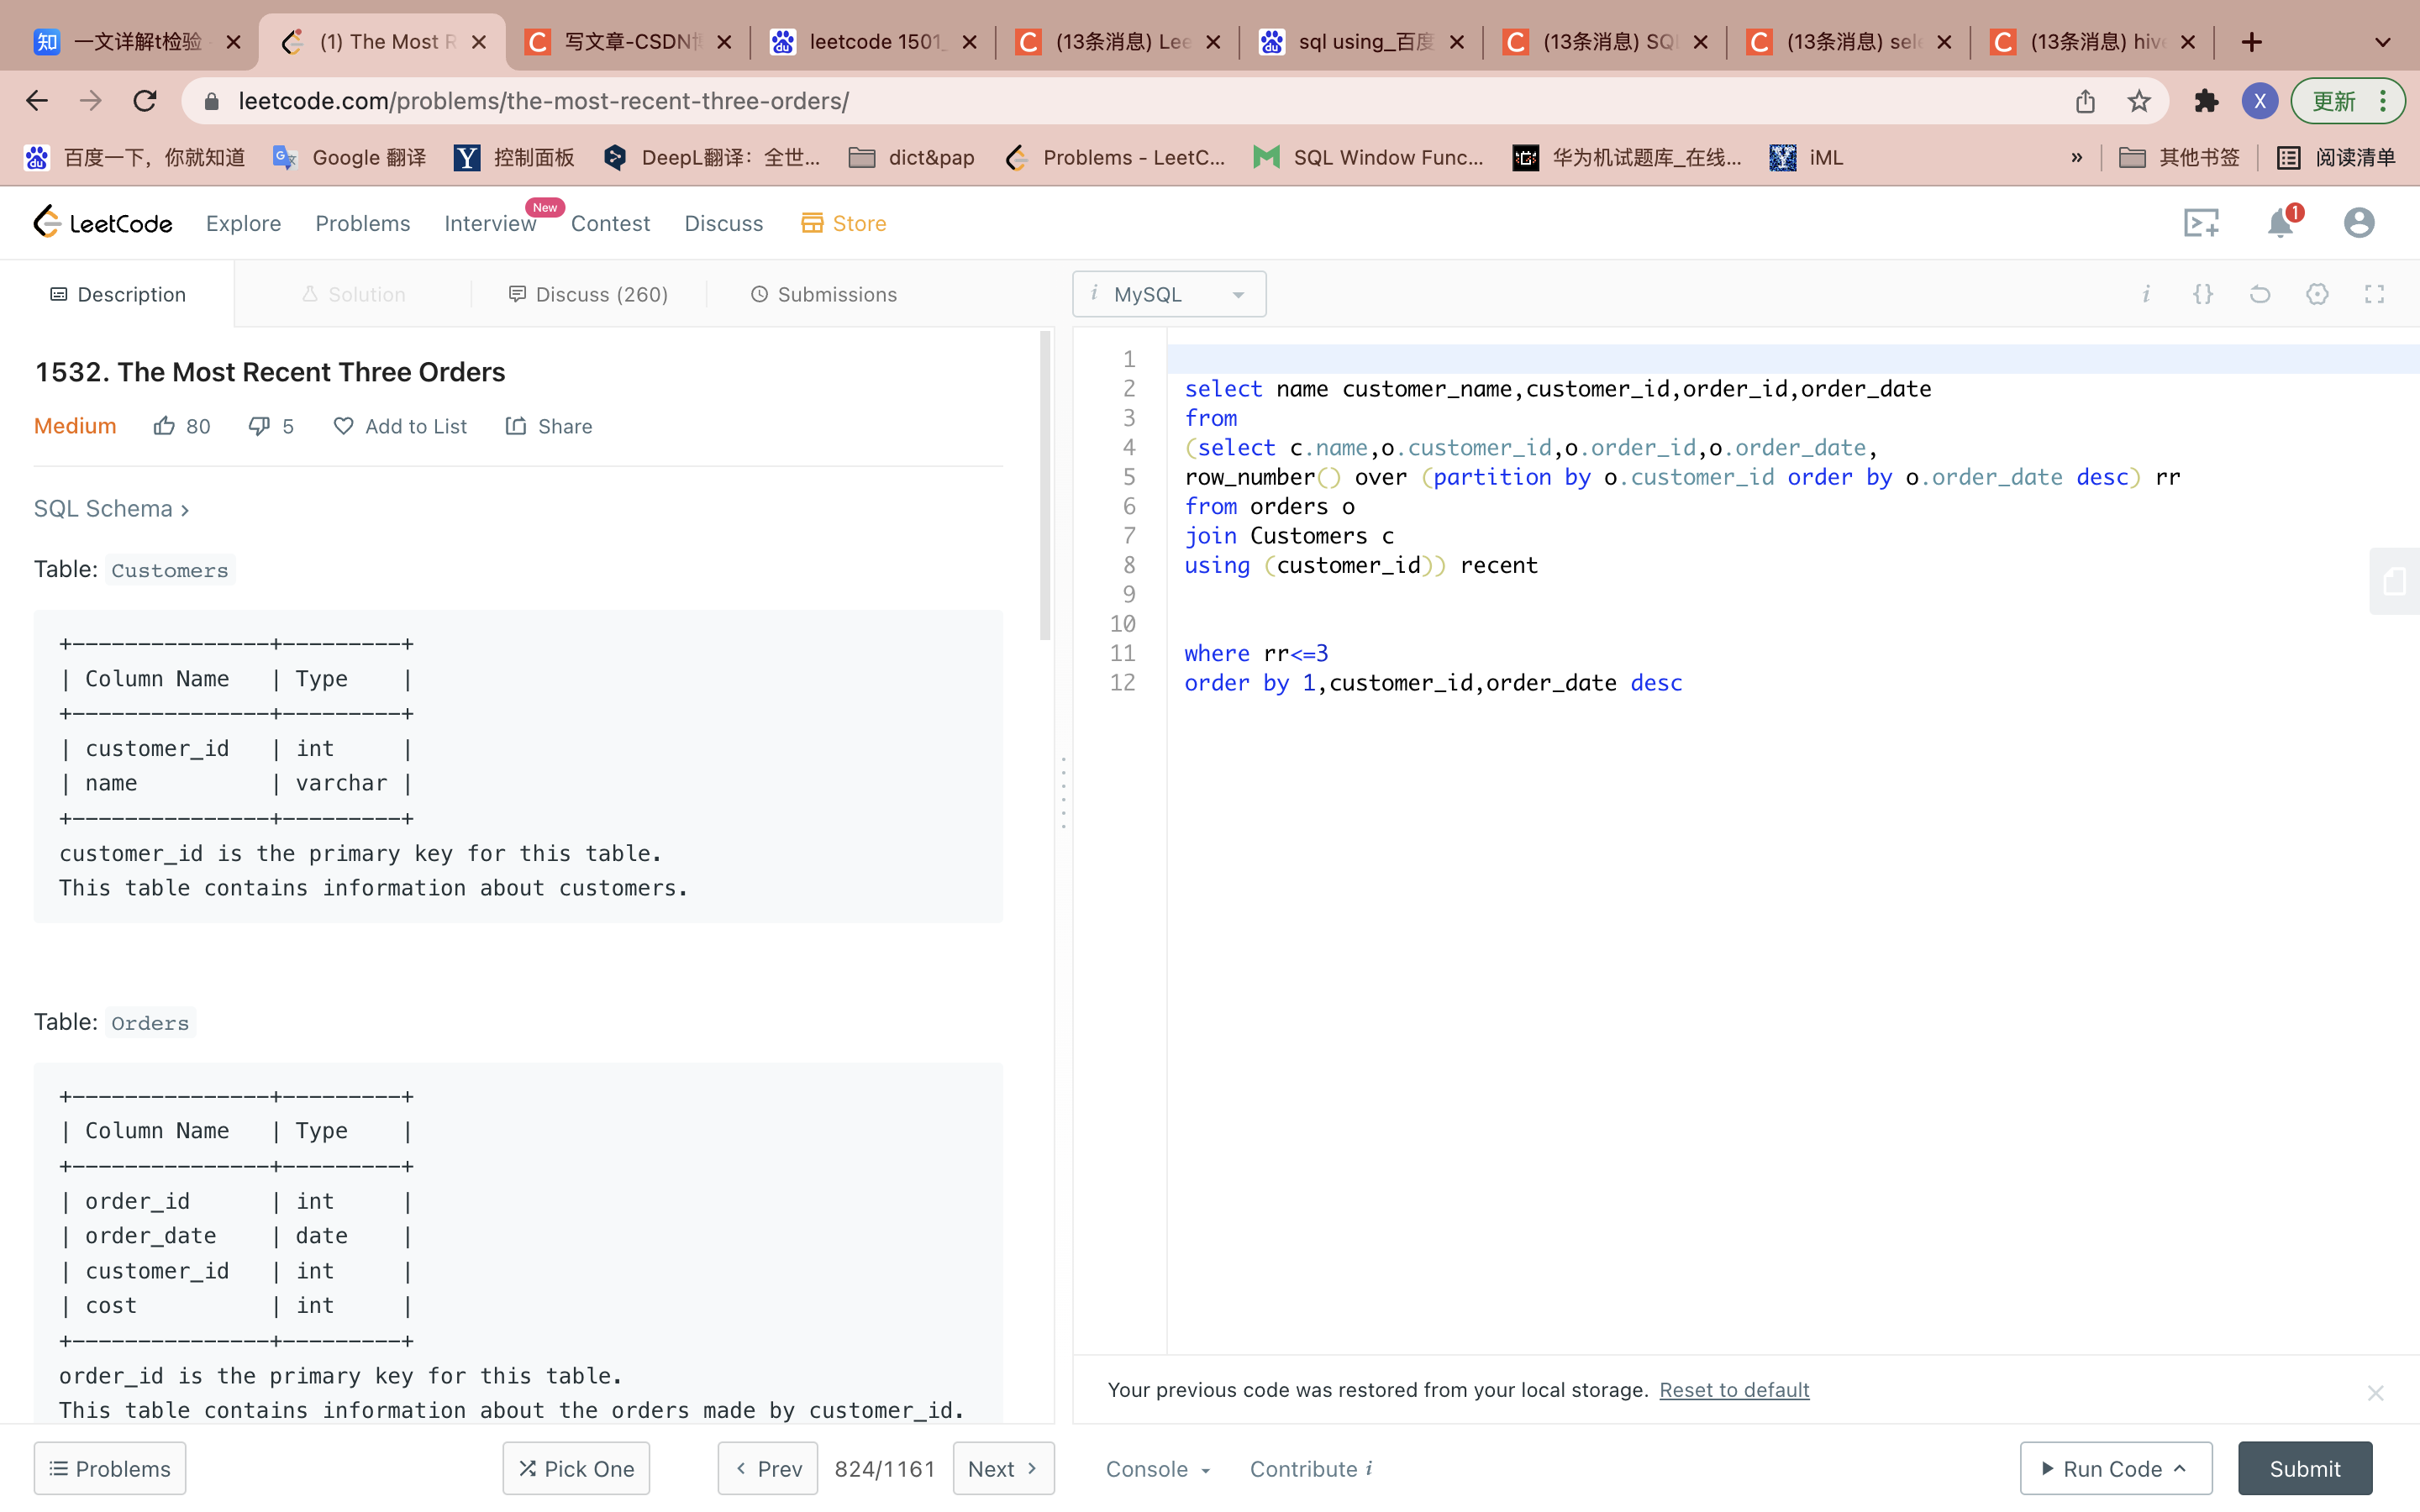2420x1512 pixels.
Task: Bookmark page with the star icon
Action: 2139,101
